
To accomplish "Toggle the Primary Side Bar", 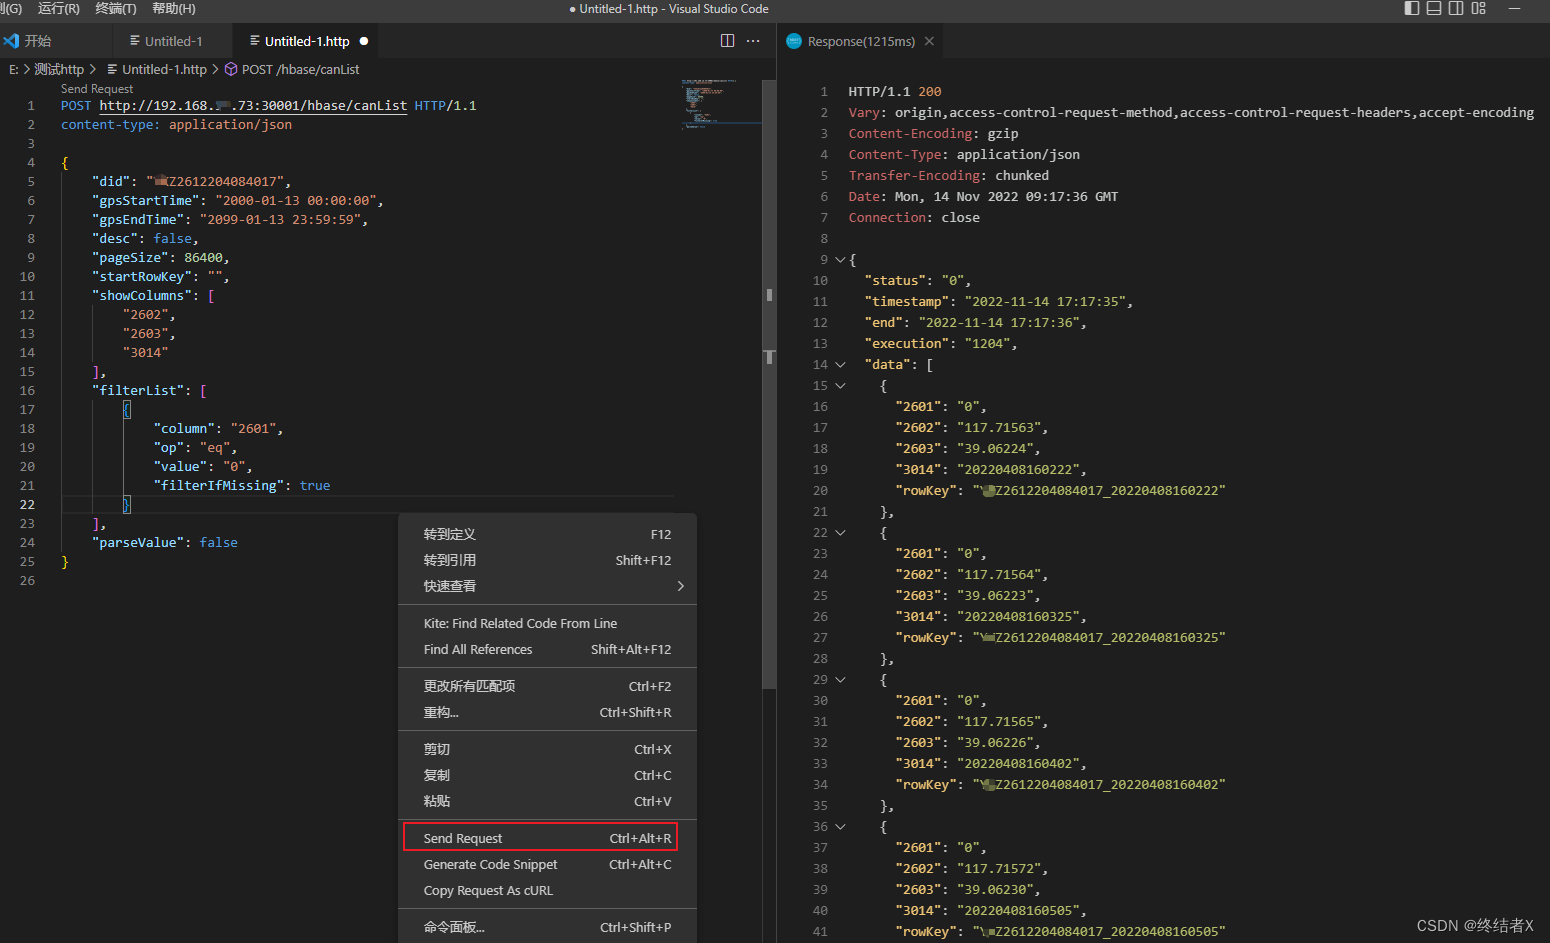I will 1411,8.
